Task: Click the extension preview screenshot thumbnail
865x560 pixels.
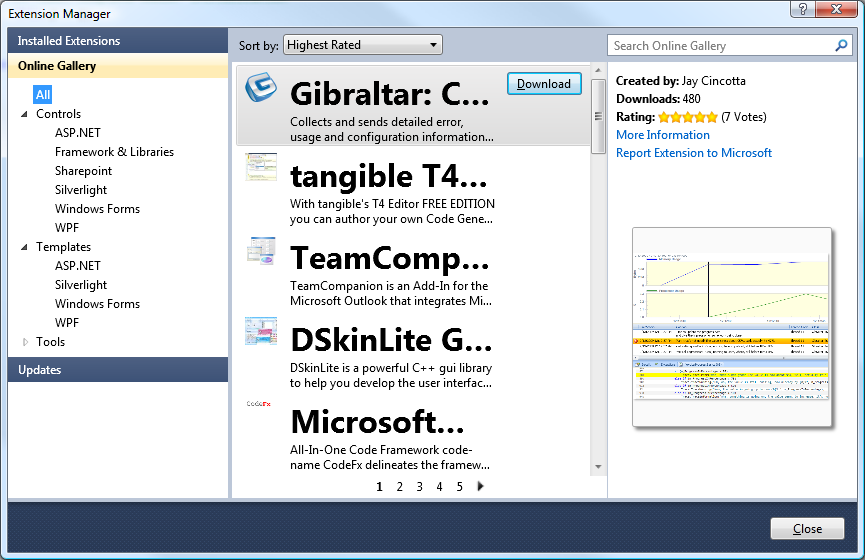Action: coord(731,327)
